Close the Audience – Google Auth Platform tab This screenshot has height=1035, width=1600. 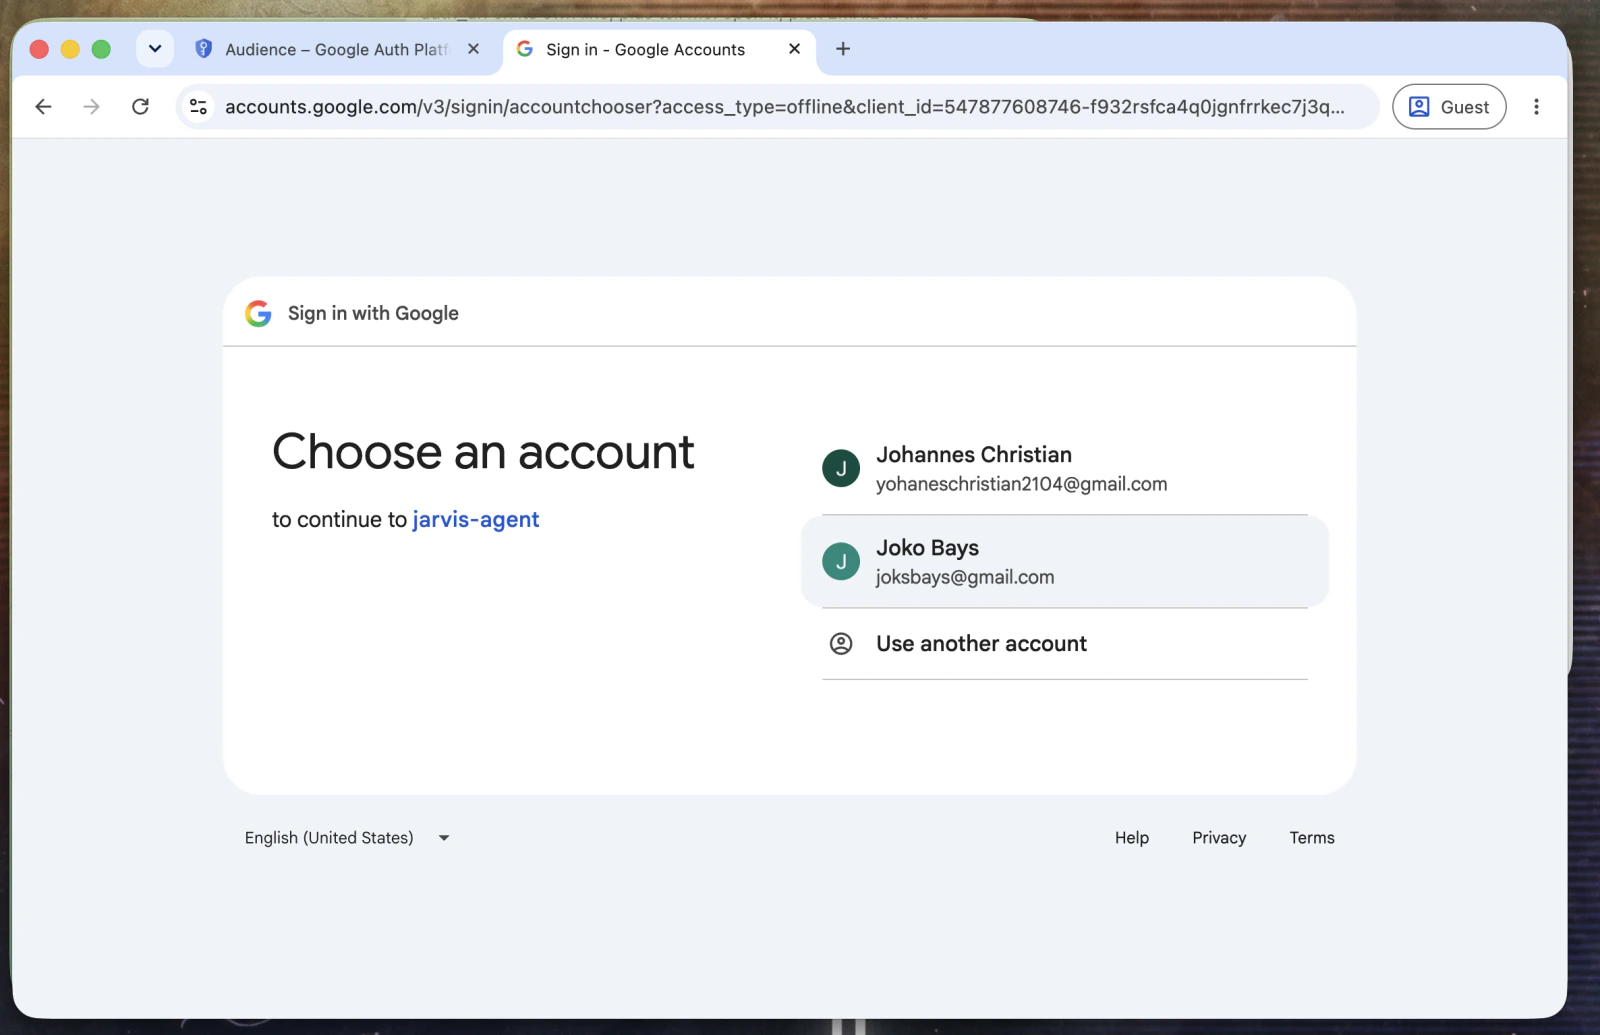[x=474, y=49]
